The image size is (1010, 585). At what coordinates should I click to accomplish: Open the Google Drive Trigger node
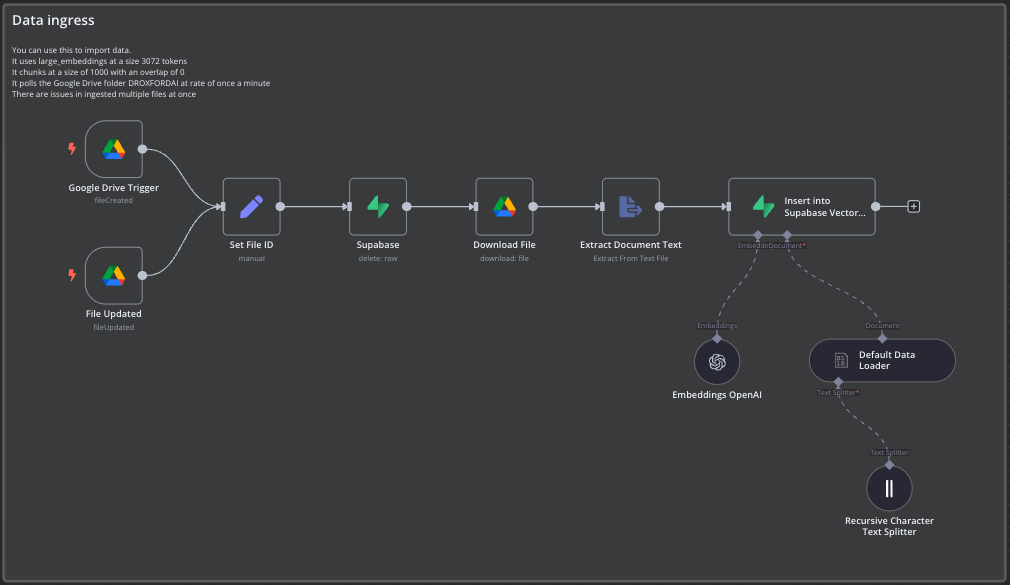pyautogui.click(x=113, y=149)
